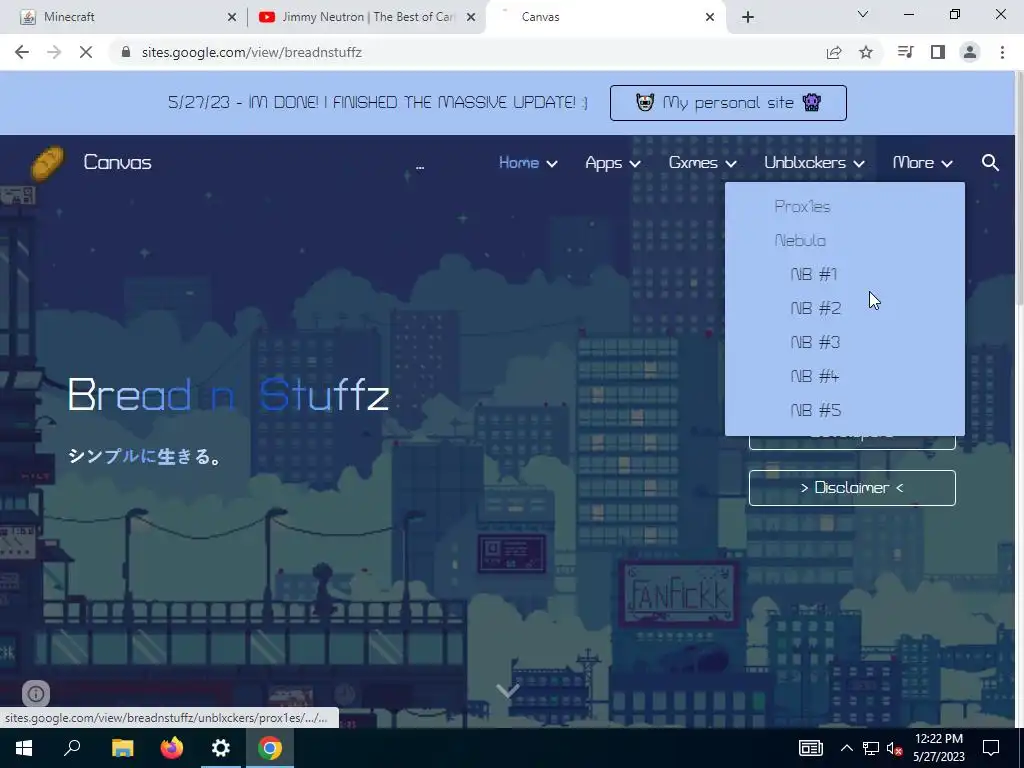Click the Unblxckers nav link
The image size is (1024, 768).
(x=805, y=163)
